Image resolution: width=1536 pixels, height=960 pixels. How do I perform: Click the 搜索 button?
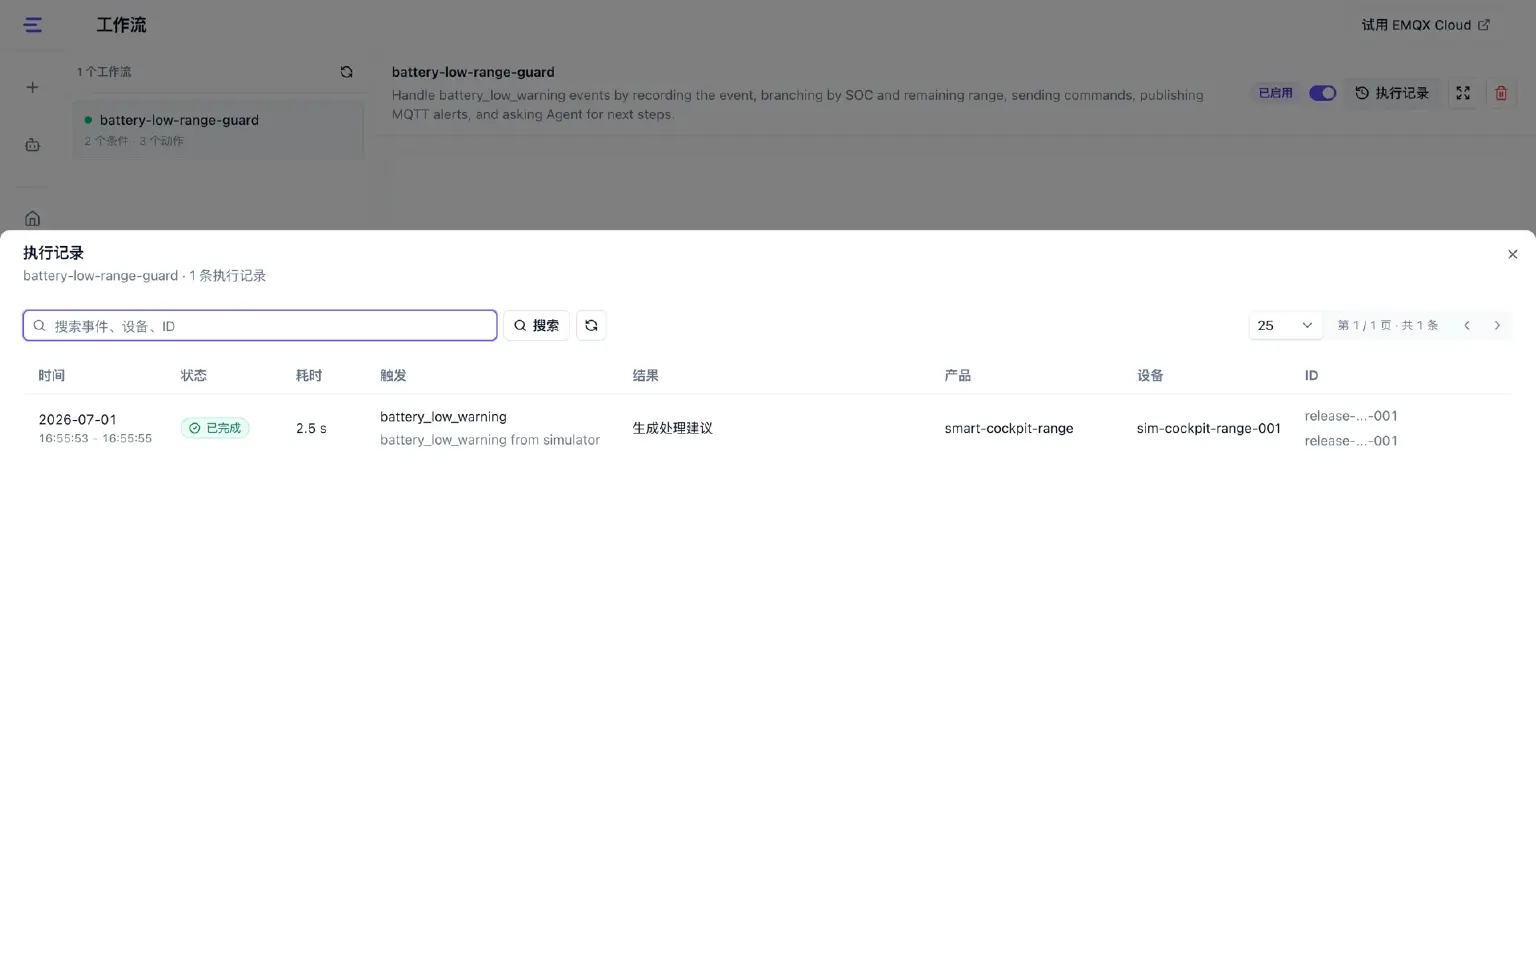(x=536, y=325)
